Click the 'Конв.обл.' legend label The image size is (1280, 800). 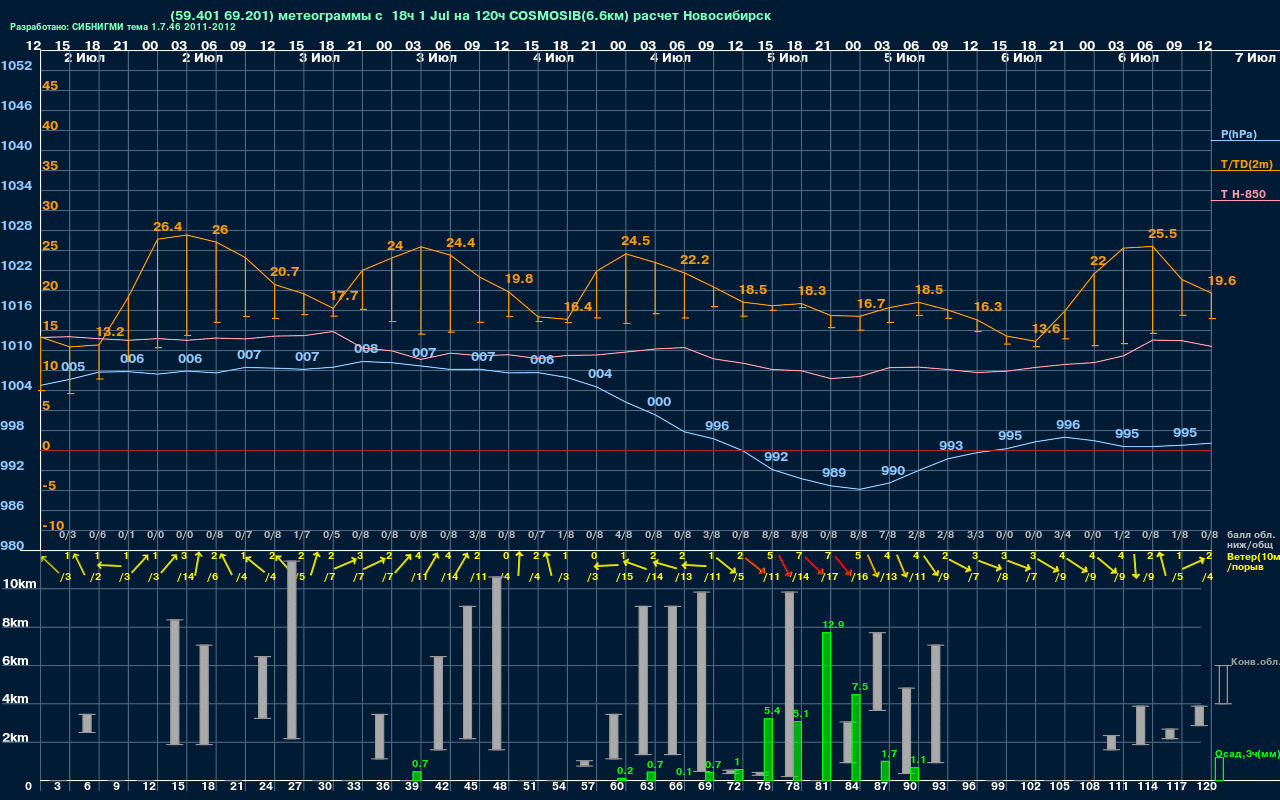[1254, 662]
